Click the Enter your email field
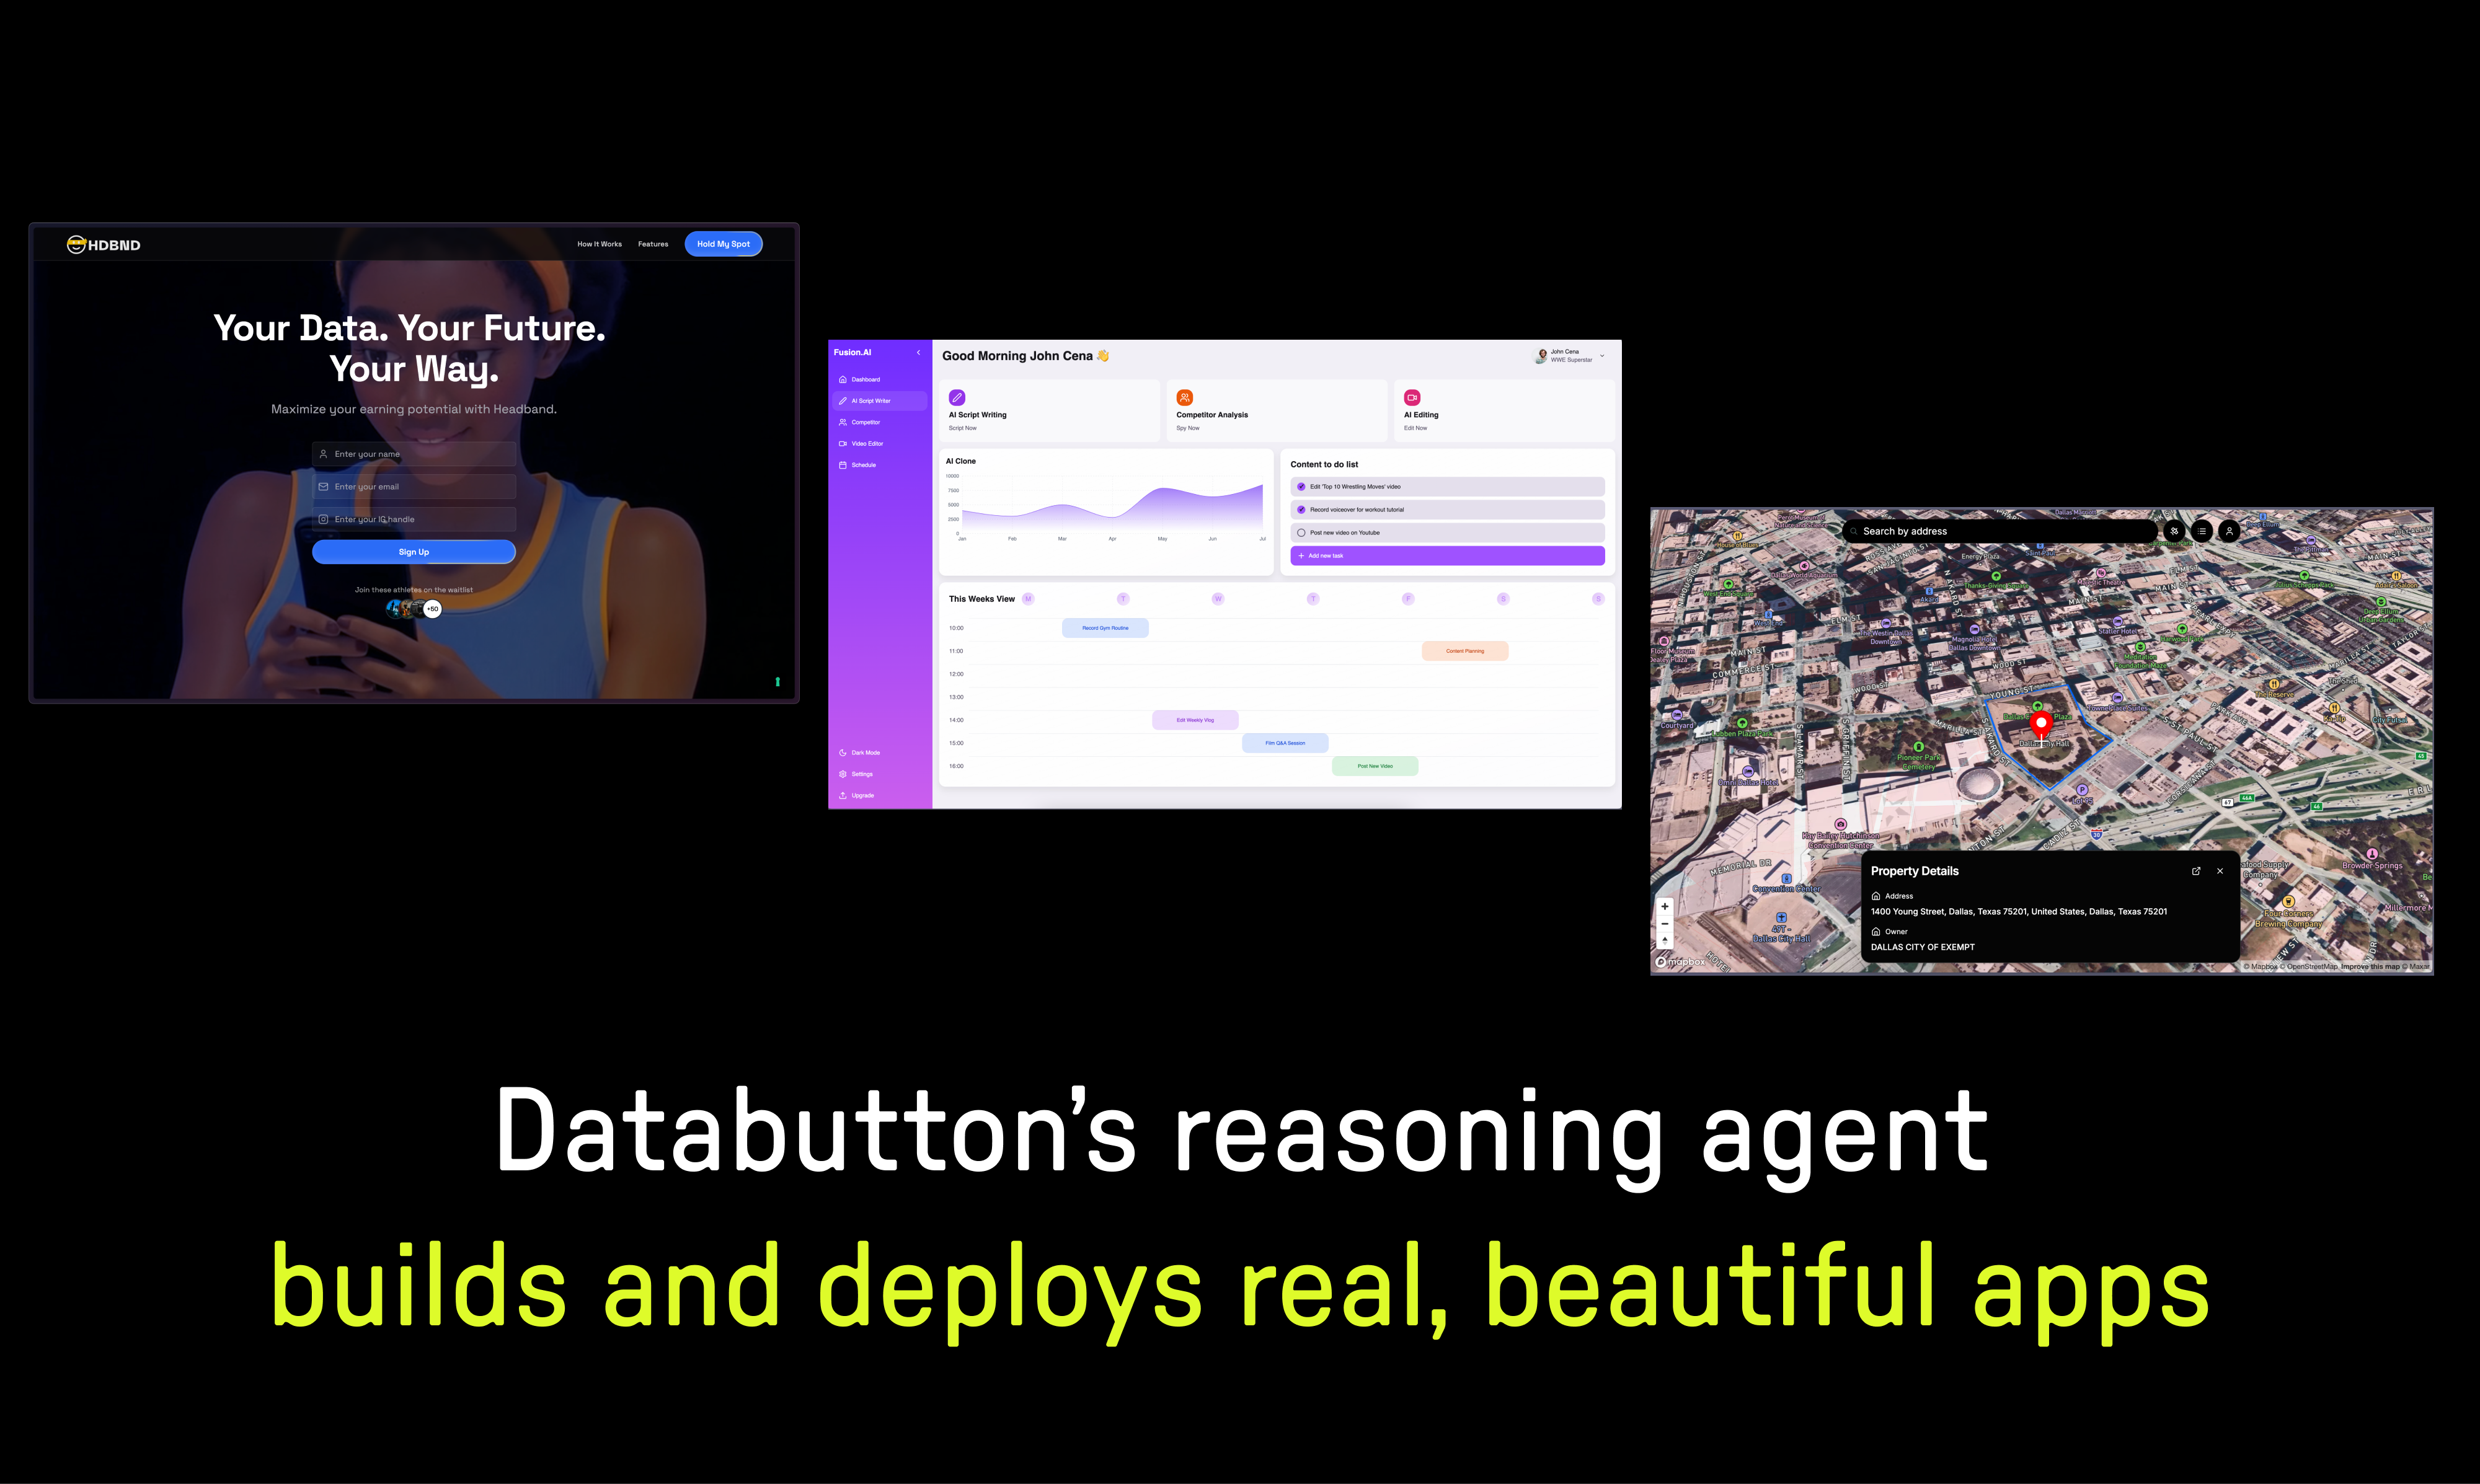Image resolution: width=2480 pixels, height=1484 pixels. point(414,487)
